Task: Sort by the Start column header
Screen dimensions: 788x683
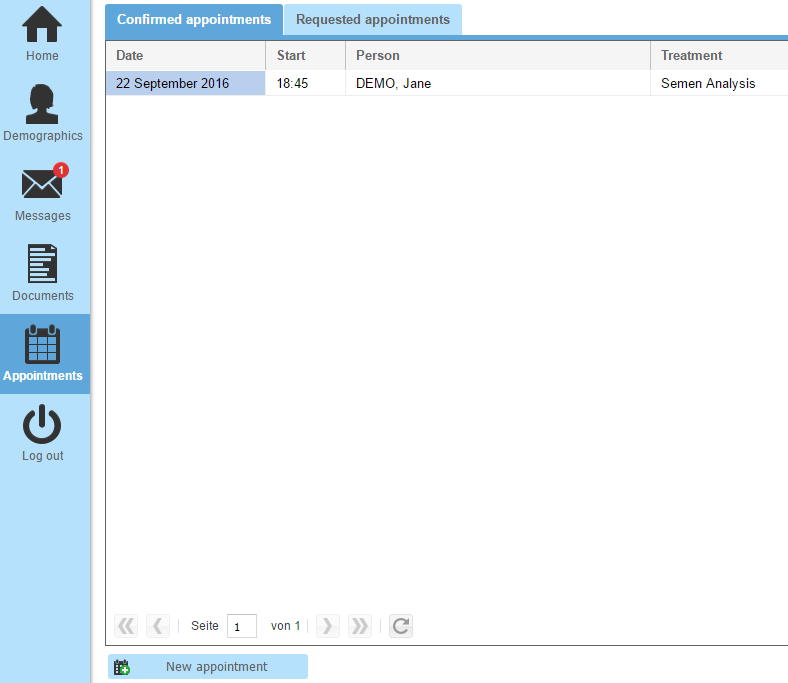Action: (306, 56)
